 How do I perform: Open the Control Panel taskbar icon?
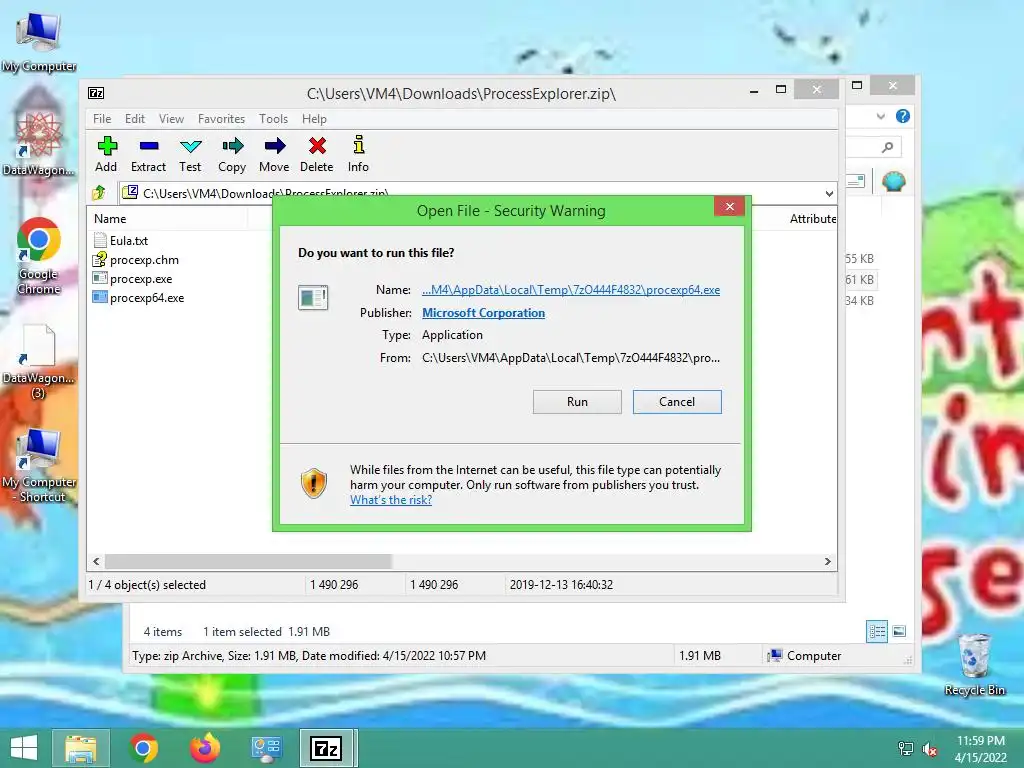266,748
